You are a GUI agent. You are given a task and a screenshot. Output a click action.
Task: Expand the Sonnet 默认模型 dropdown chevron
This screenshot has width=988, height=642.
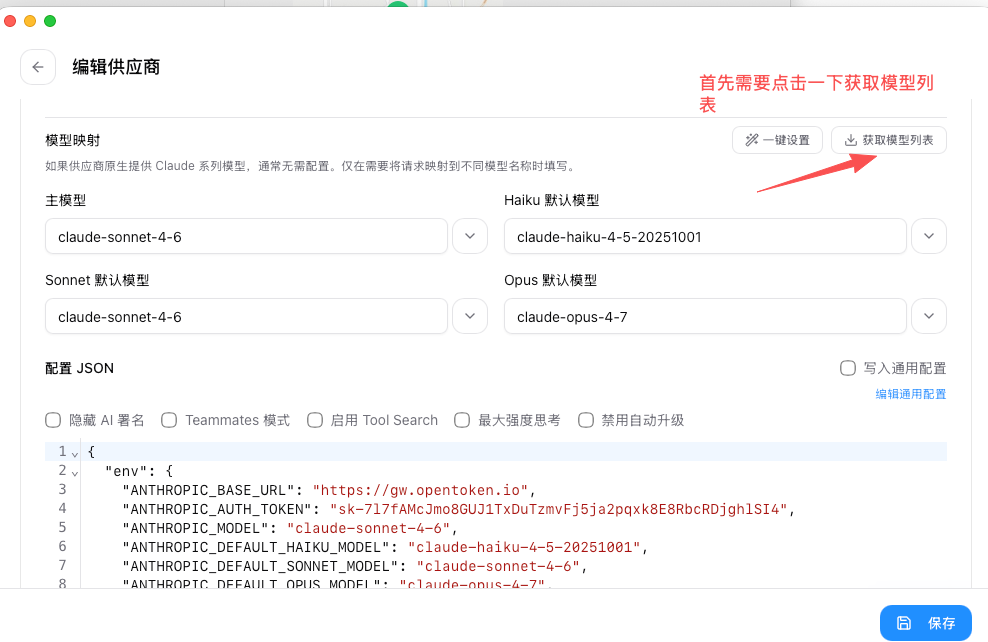coord(470,316)
